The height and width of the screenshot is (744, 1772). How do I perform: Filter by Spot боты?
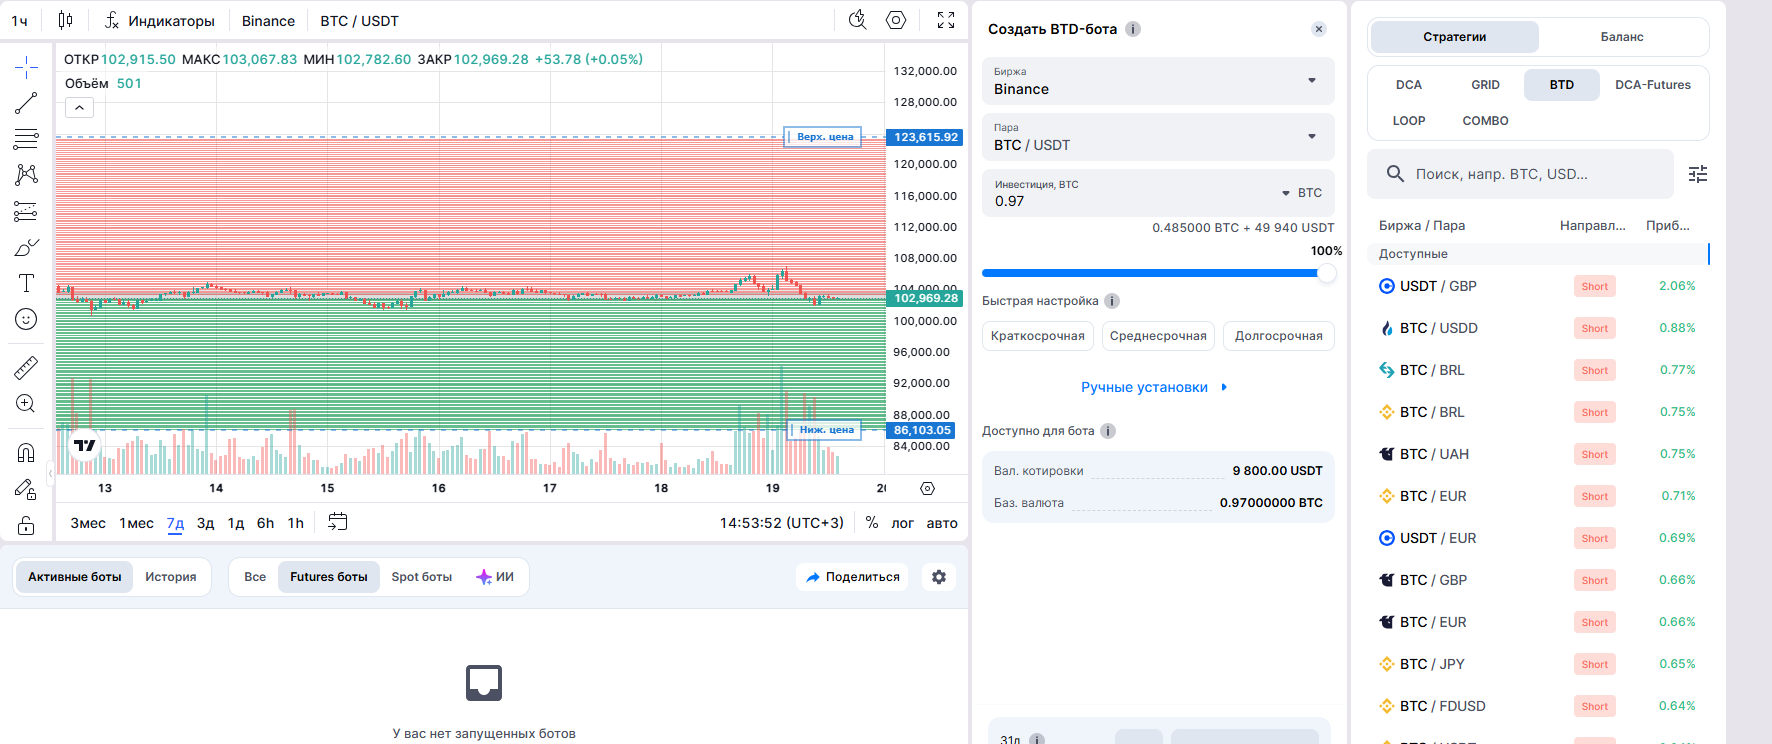tap(422, 577)
